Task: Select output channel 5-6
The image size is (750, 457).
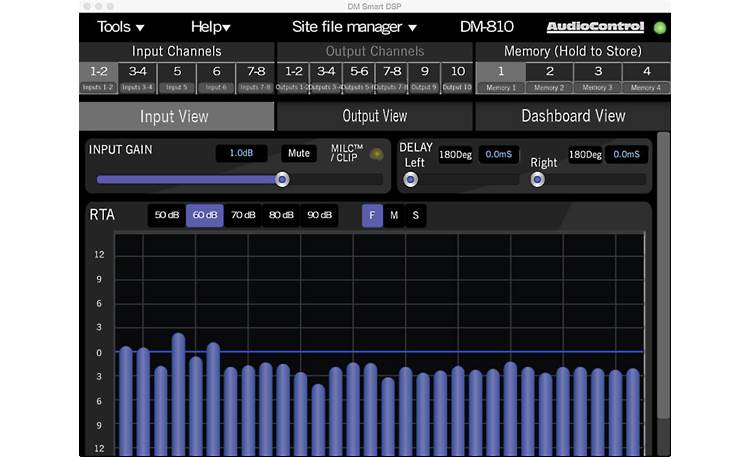Action: [359, 78]
